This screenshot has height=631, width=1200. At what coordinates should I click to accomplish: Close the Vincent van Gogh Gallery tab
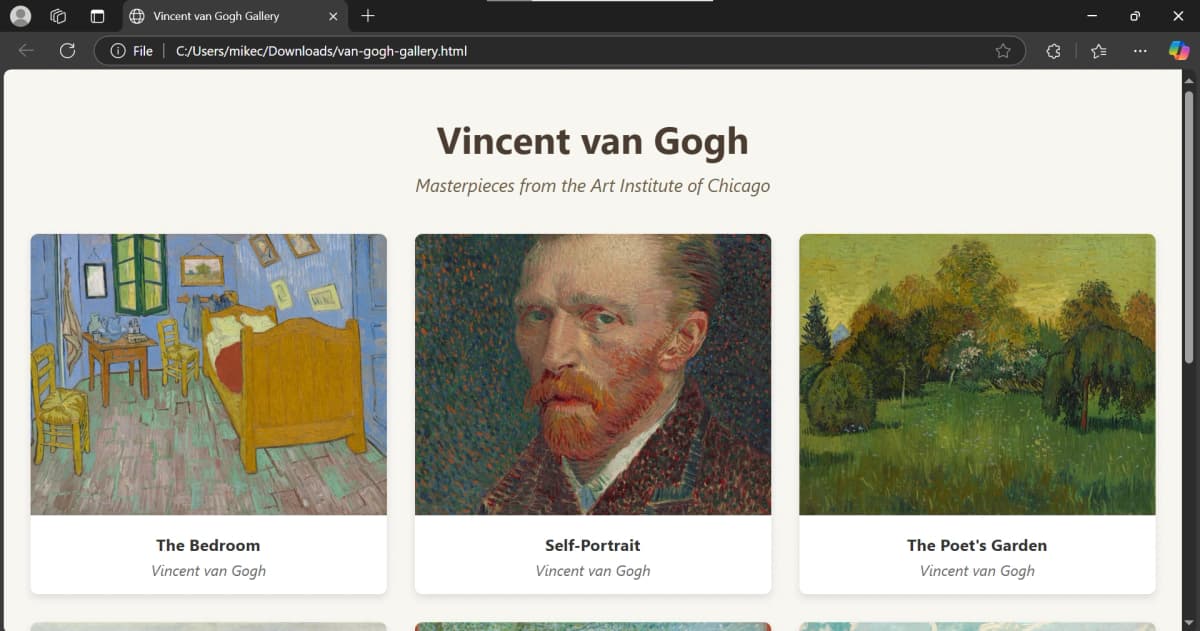tap(333, 16)
